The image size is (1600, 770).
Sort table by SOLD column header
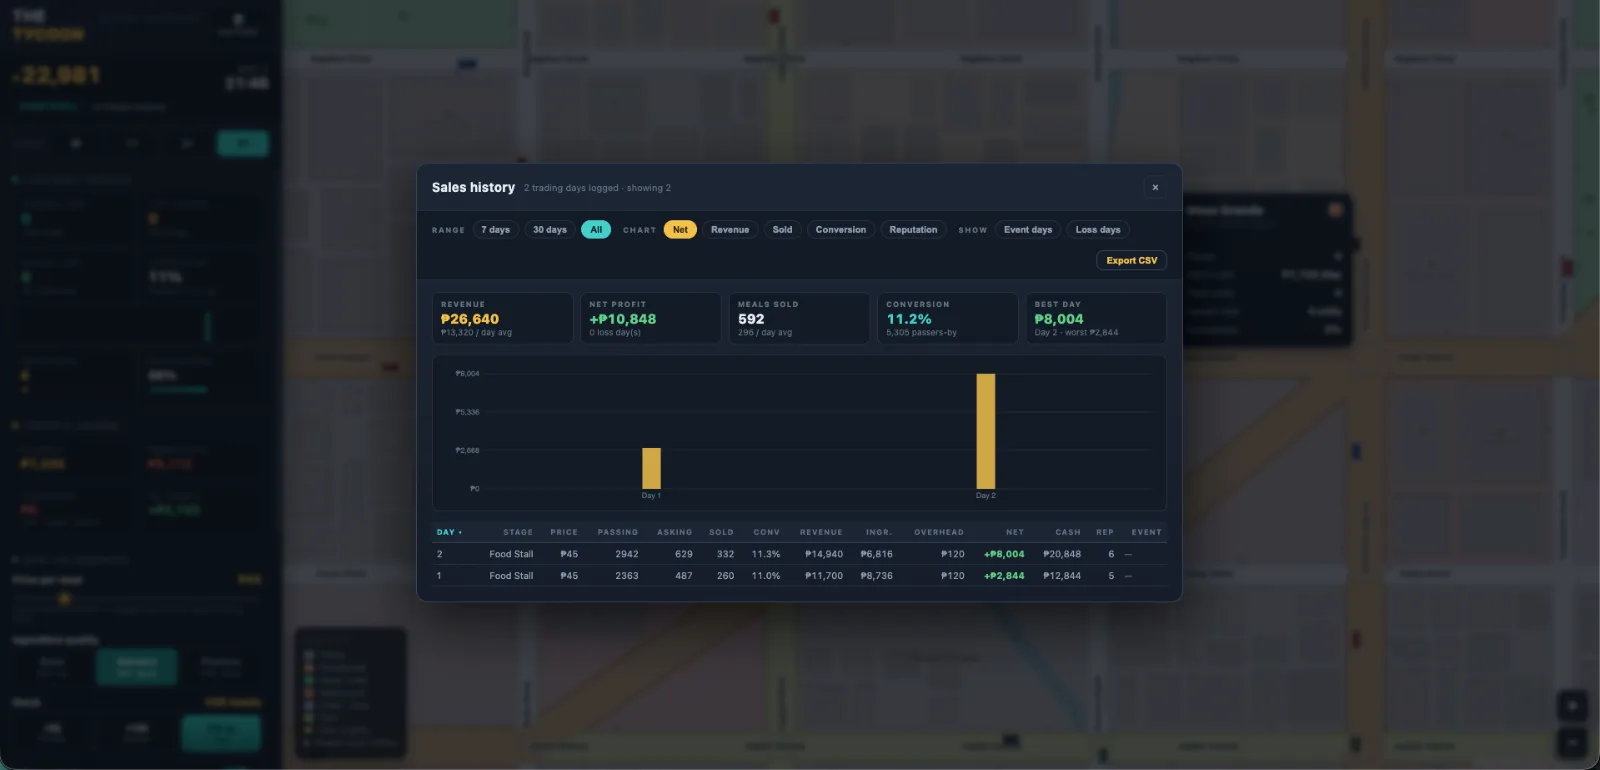tap(721, 532)
